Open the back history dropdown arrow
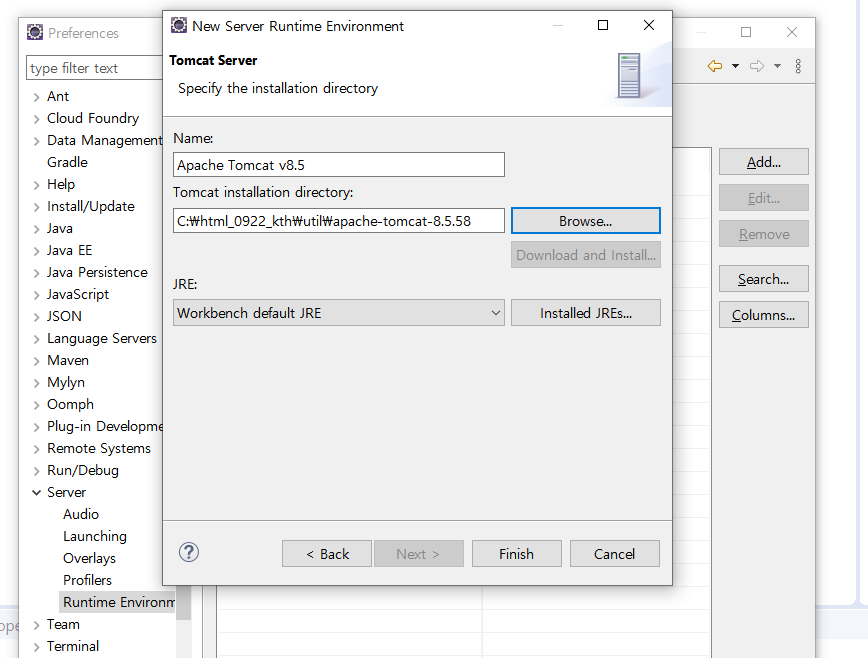868x658 pixels. [x=735, y=66]
